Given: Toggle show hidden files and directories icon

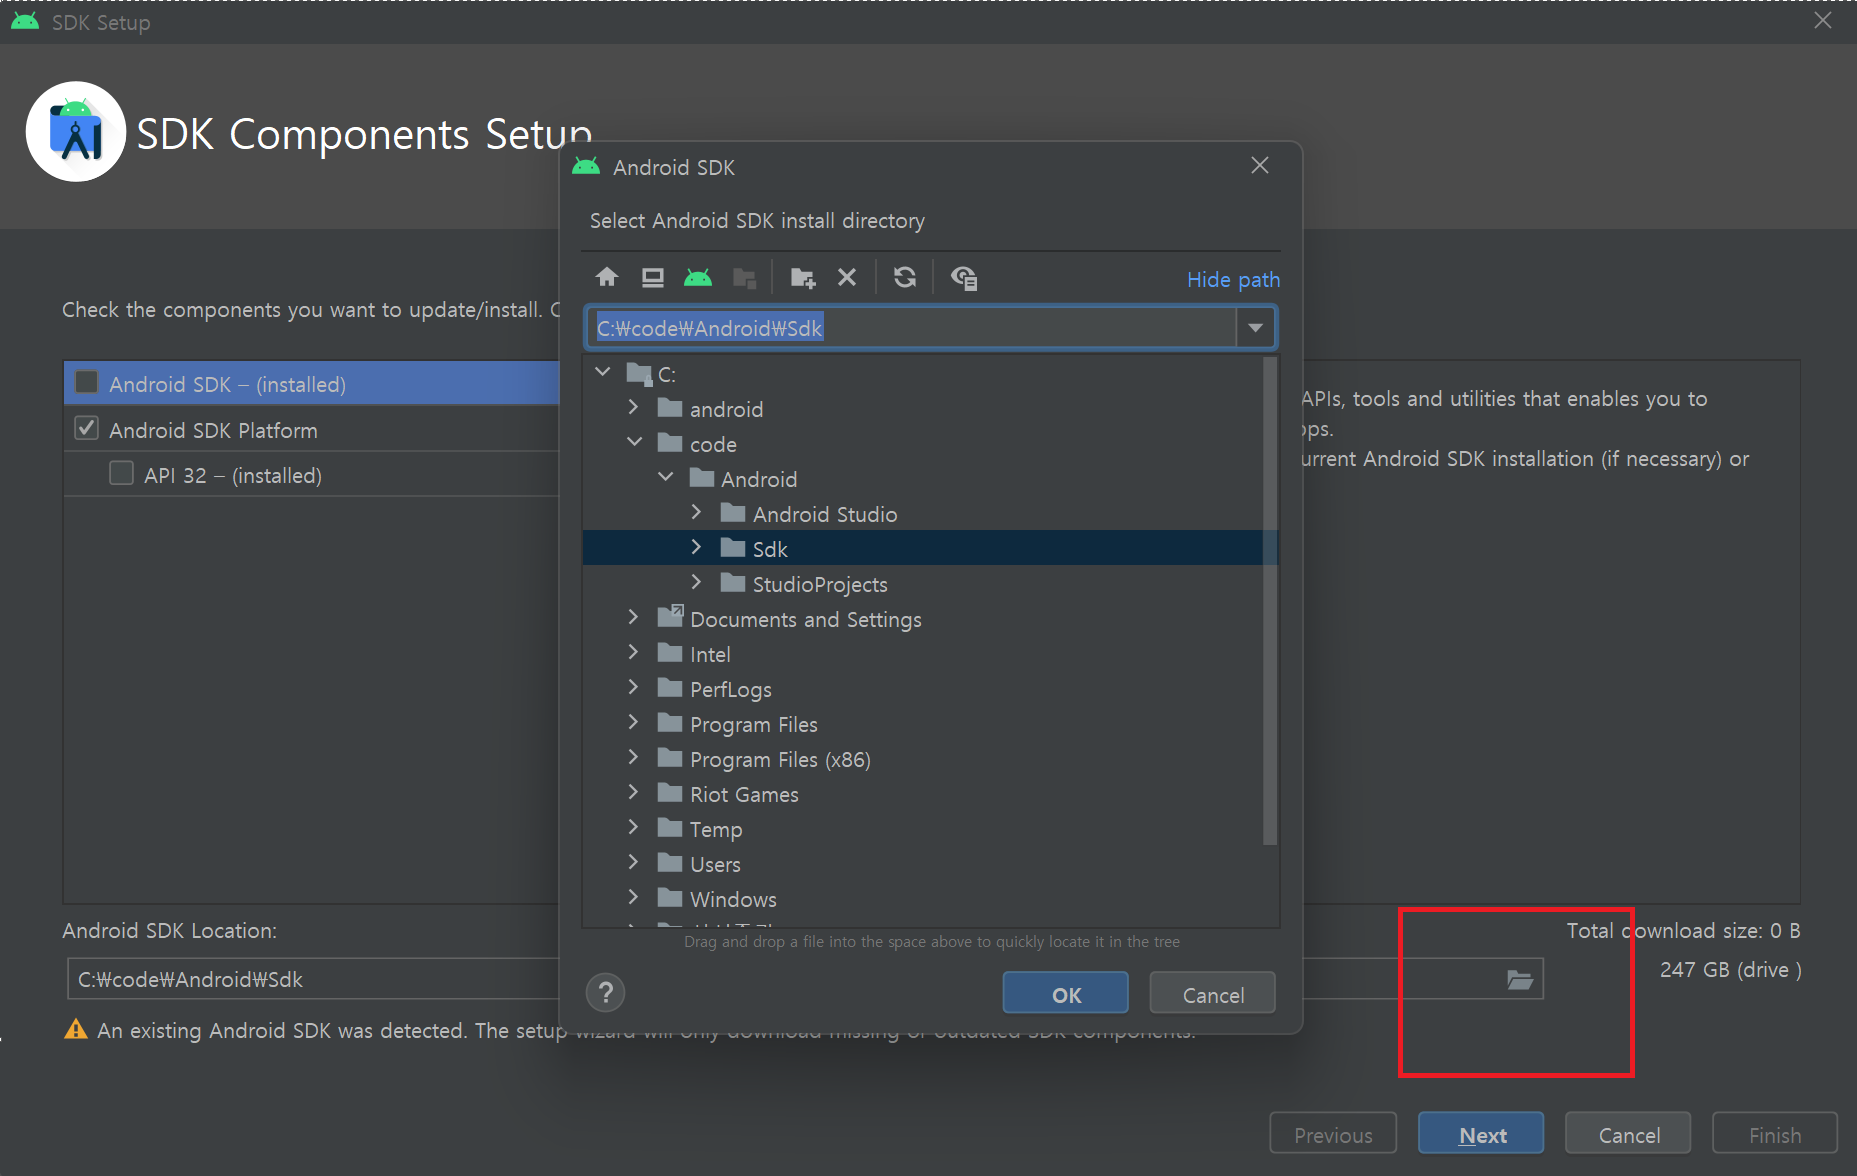Looking at the screenshot, I should pyautogui.click(x=964, y=277).
